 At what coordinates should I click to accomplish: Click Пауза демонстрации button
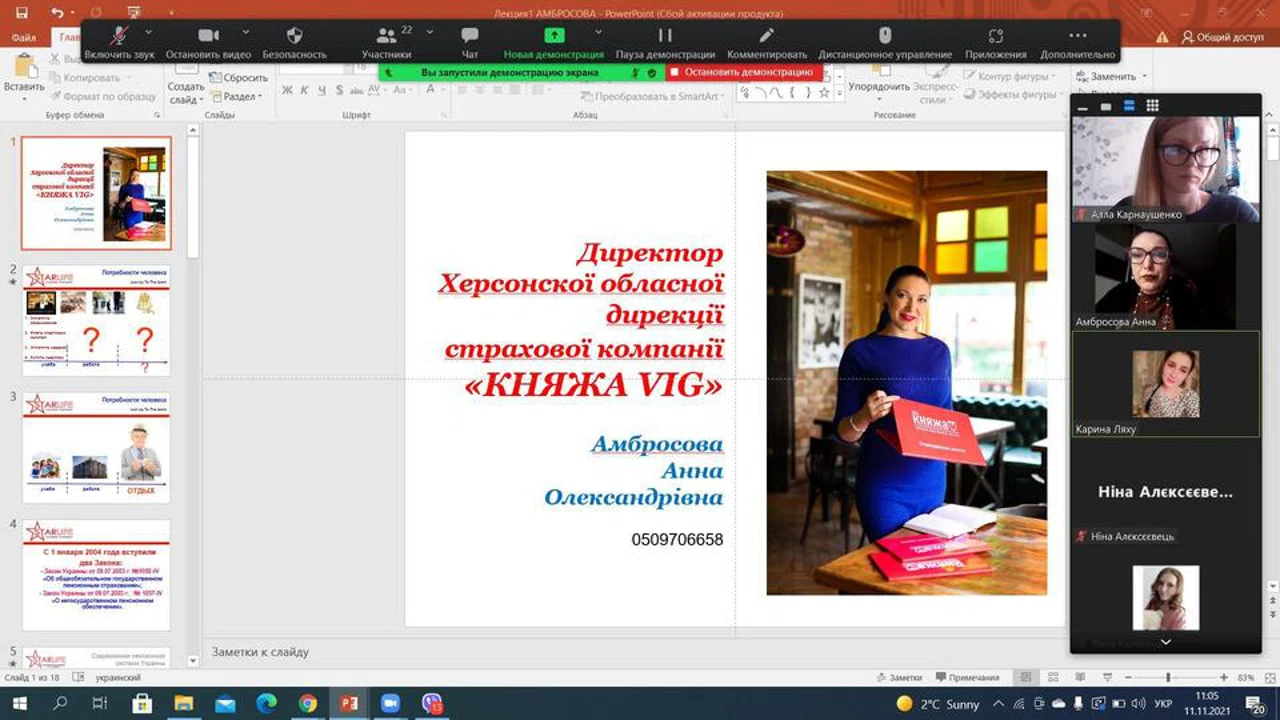click(665, 43)
